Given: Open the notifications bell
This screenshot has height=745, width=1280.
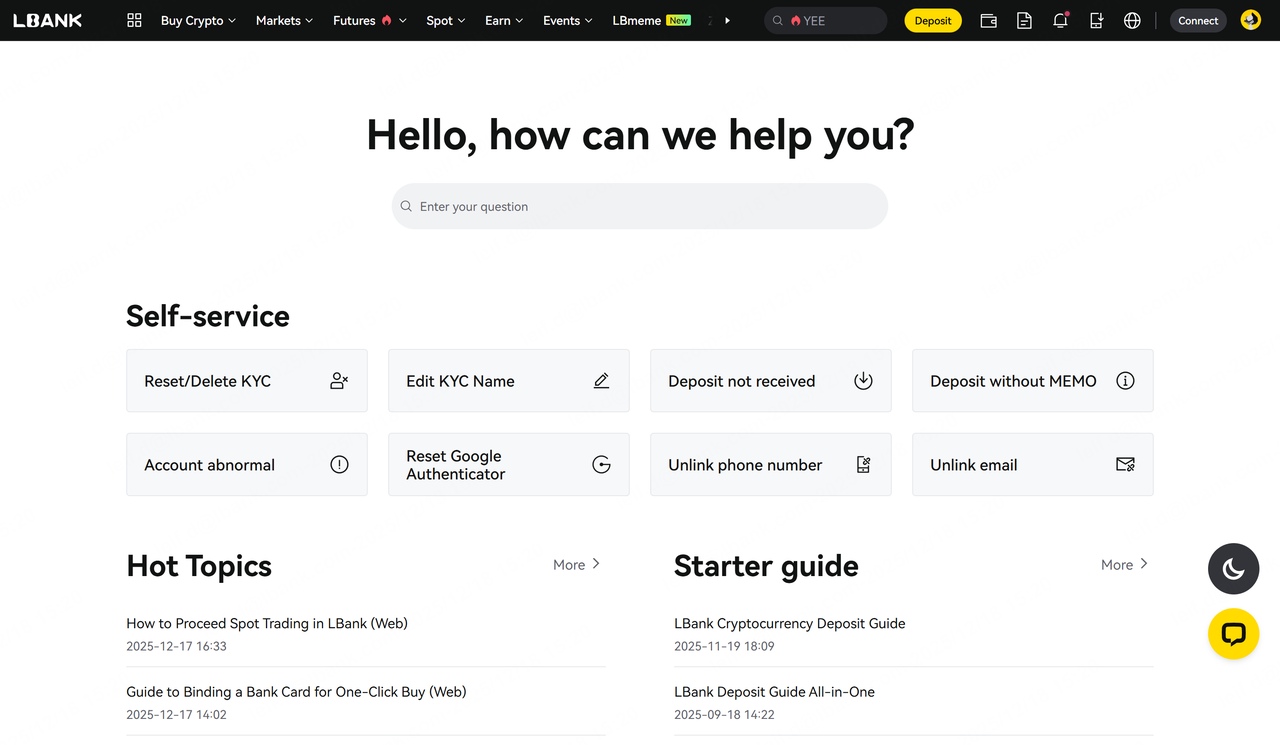Looking at the screenshot, I should 1060,20.
